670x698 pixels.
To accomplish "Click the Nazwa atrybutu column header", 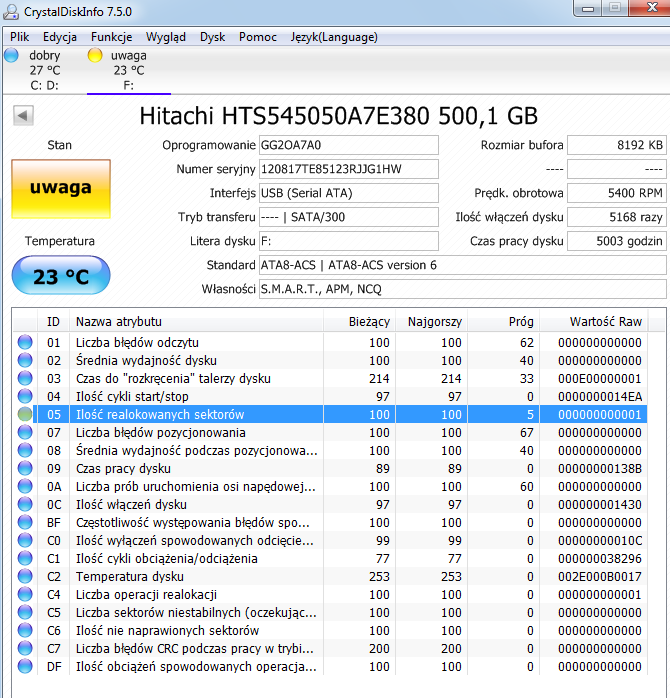I will pos(196,322).
